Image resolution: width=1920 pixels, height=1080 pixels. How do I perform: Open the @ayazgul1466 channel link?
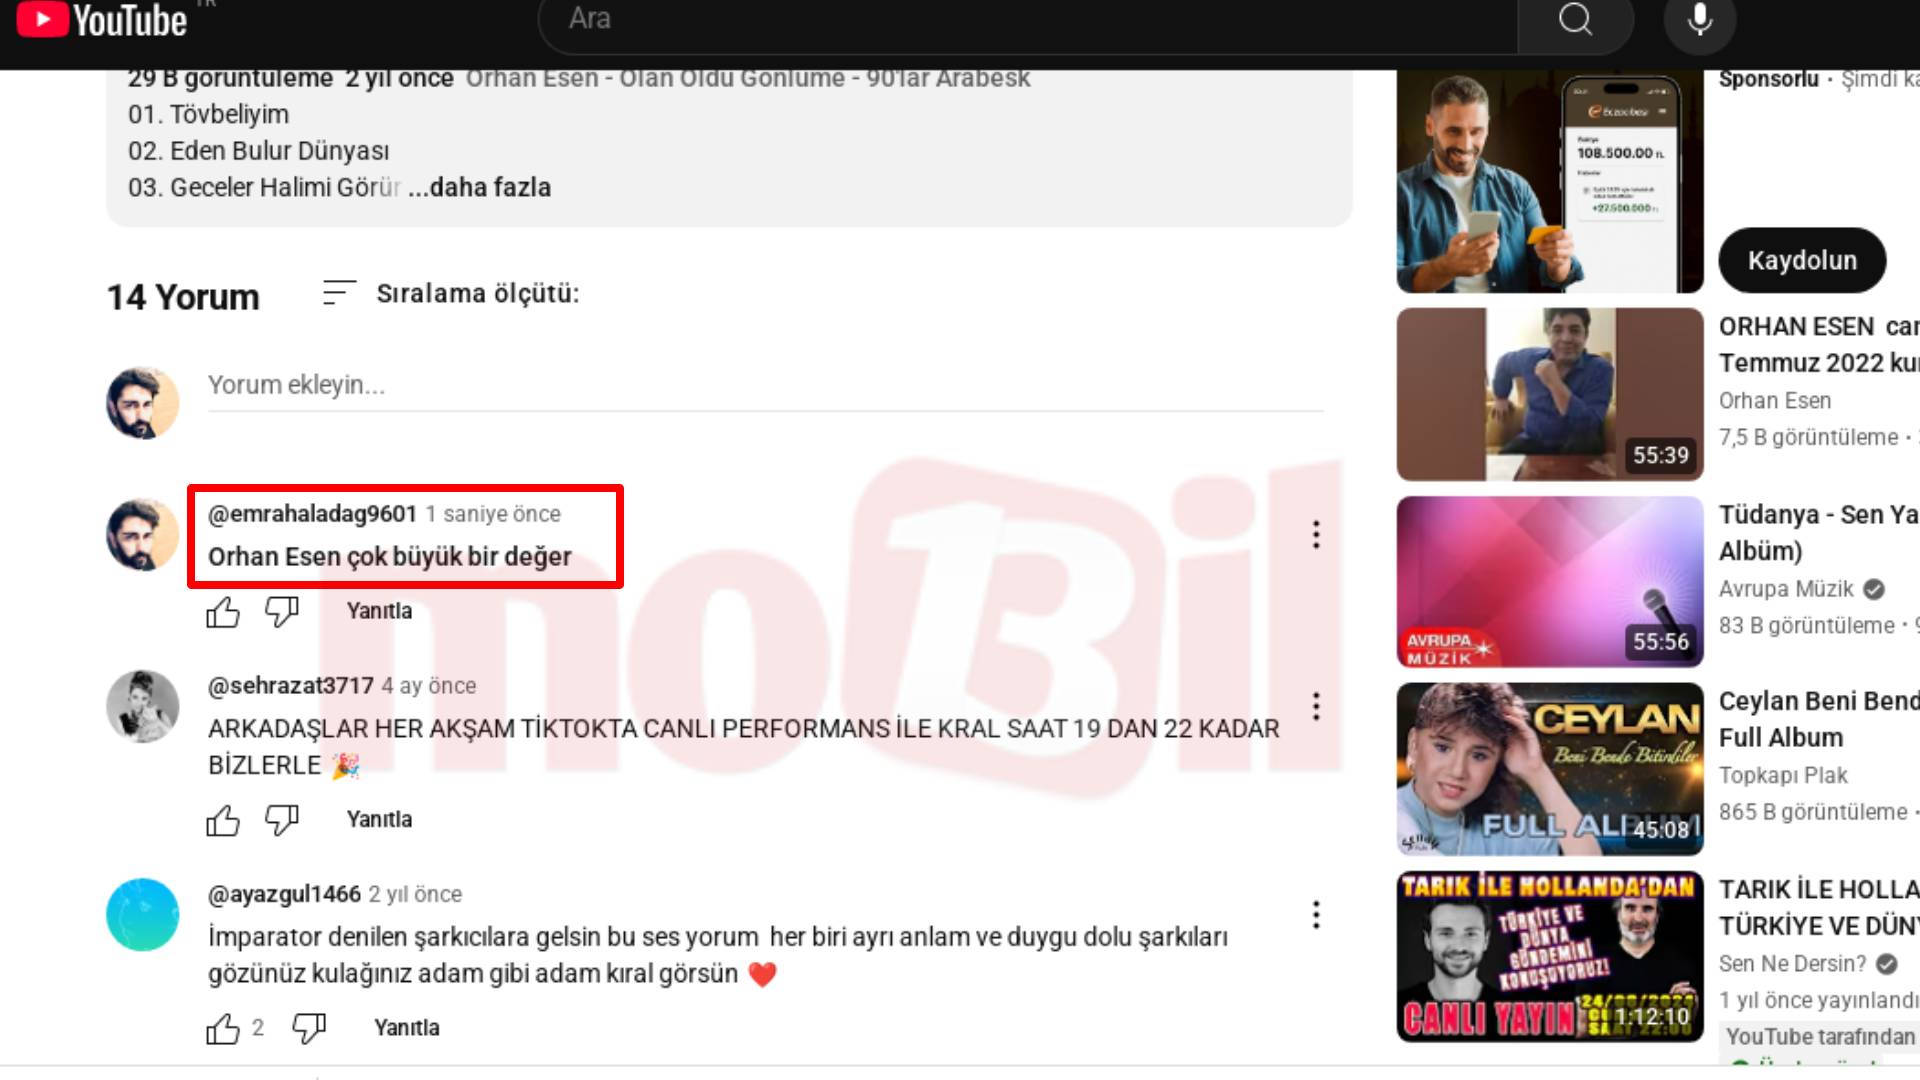[284, 894]
